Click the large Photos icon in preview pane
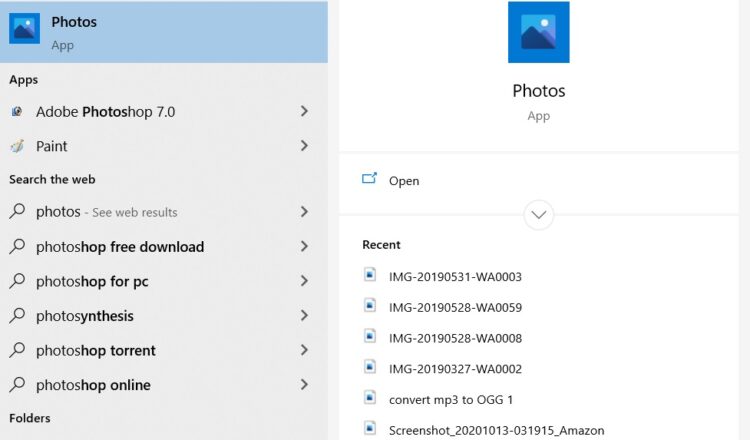The image size is (750, 440). pyautogui.click(x=539, y=32)
